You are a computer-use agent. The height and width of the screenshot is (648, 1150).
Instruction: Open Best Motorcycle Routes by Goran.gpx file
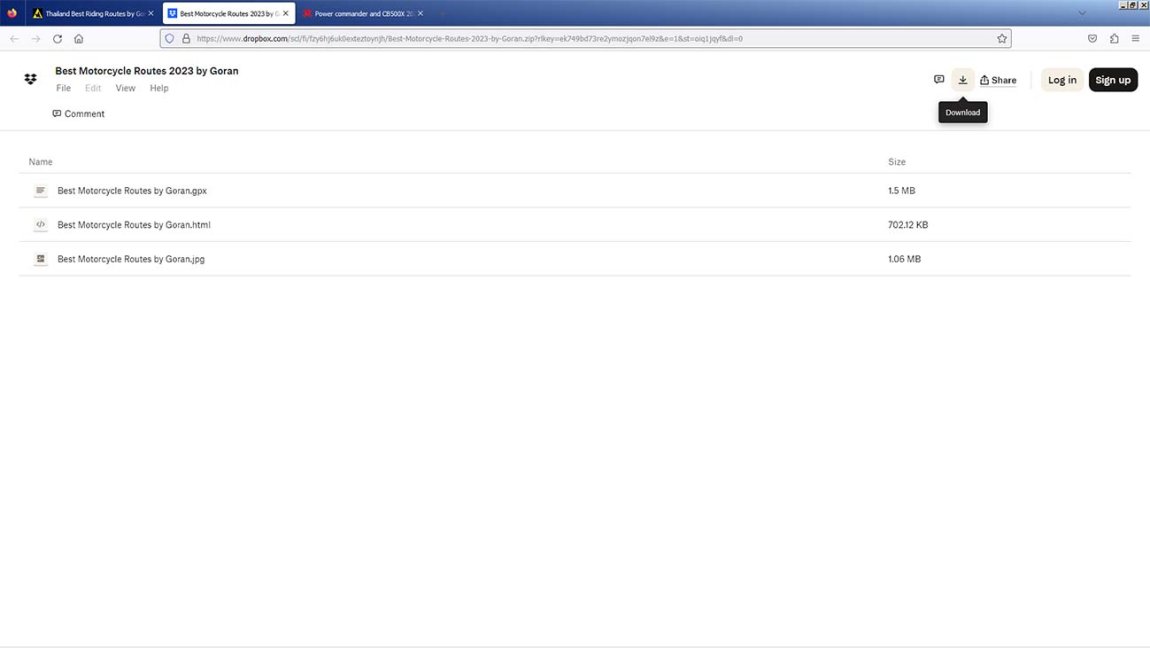(x=132, y=191)
